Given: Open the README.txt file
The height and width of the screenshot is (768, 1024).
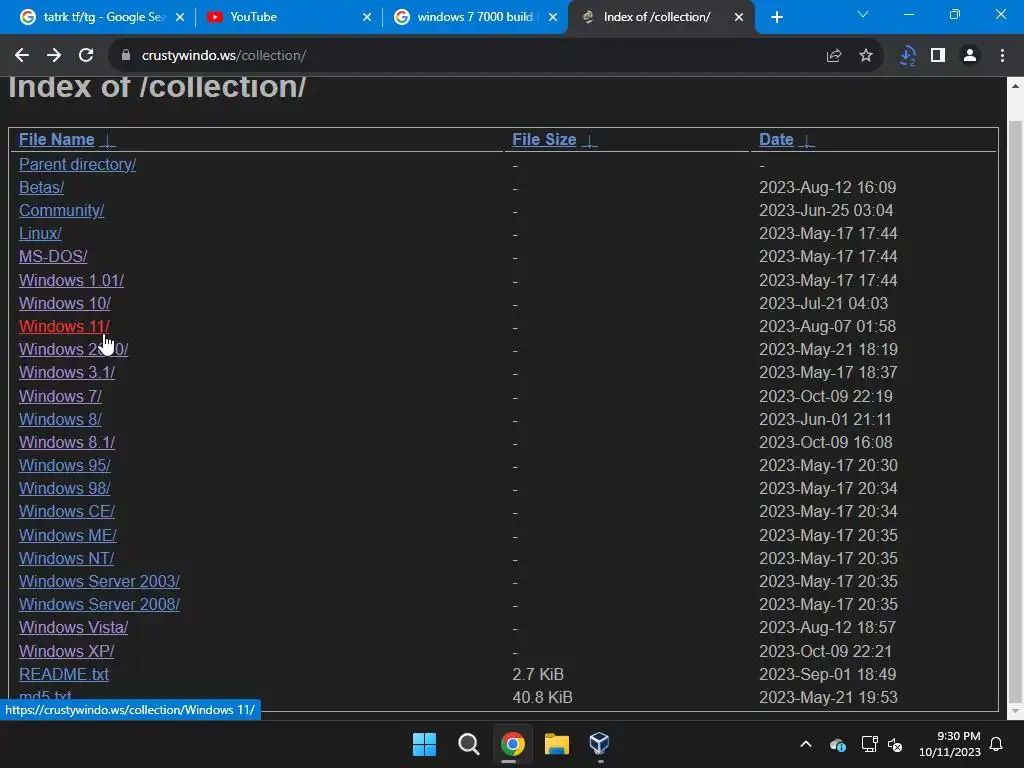Looking at the screenshot, I should click(x=64, y=675).
